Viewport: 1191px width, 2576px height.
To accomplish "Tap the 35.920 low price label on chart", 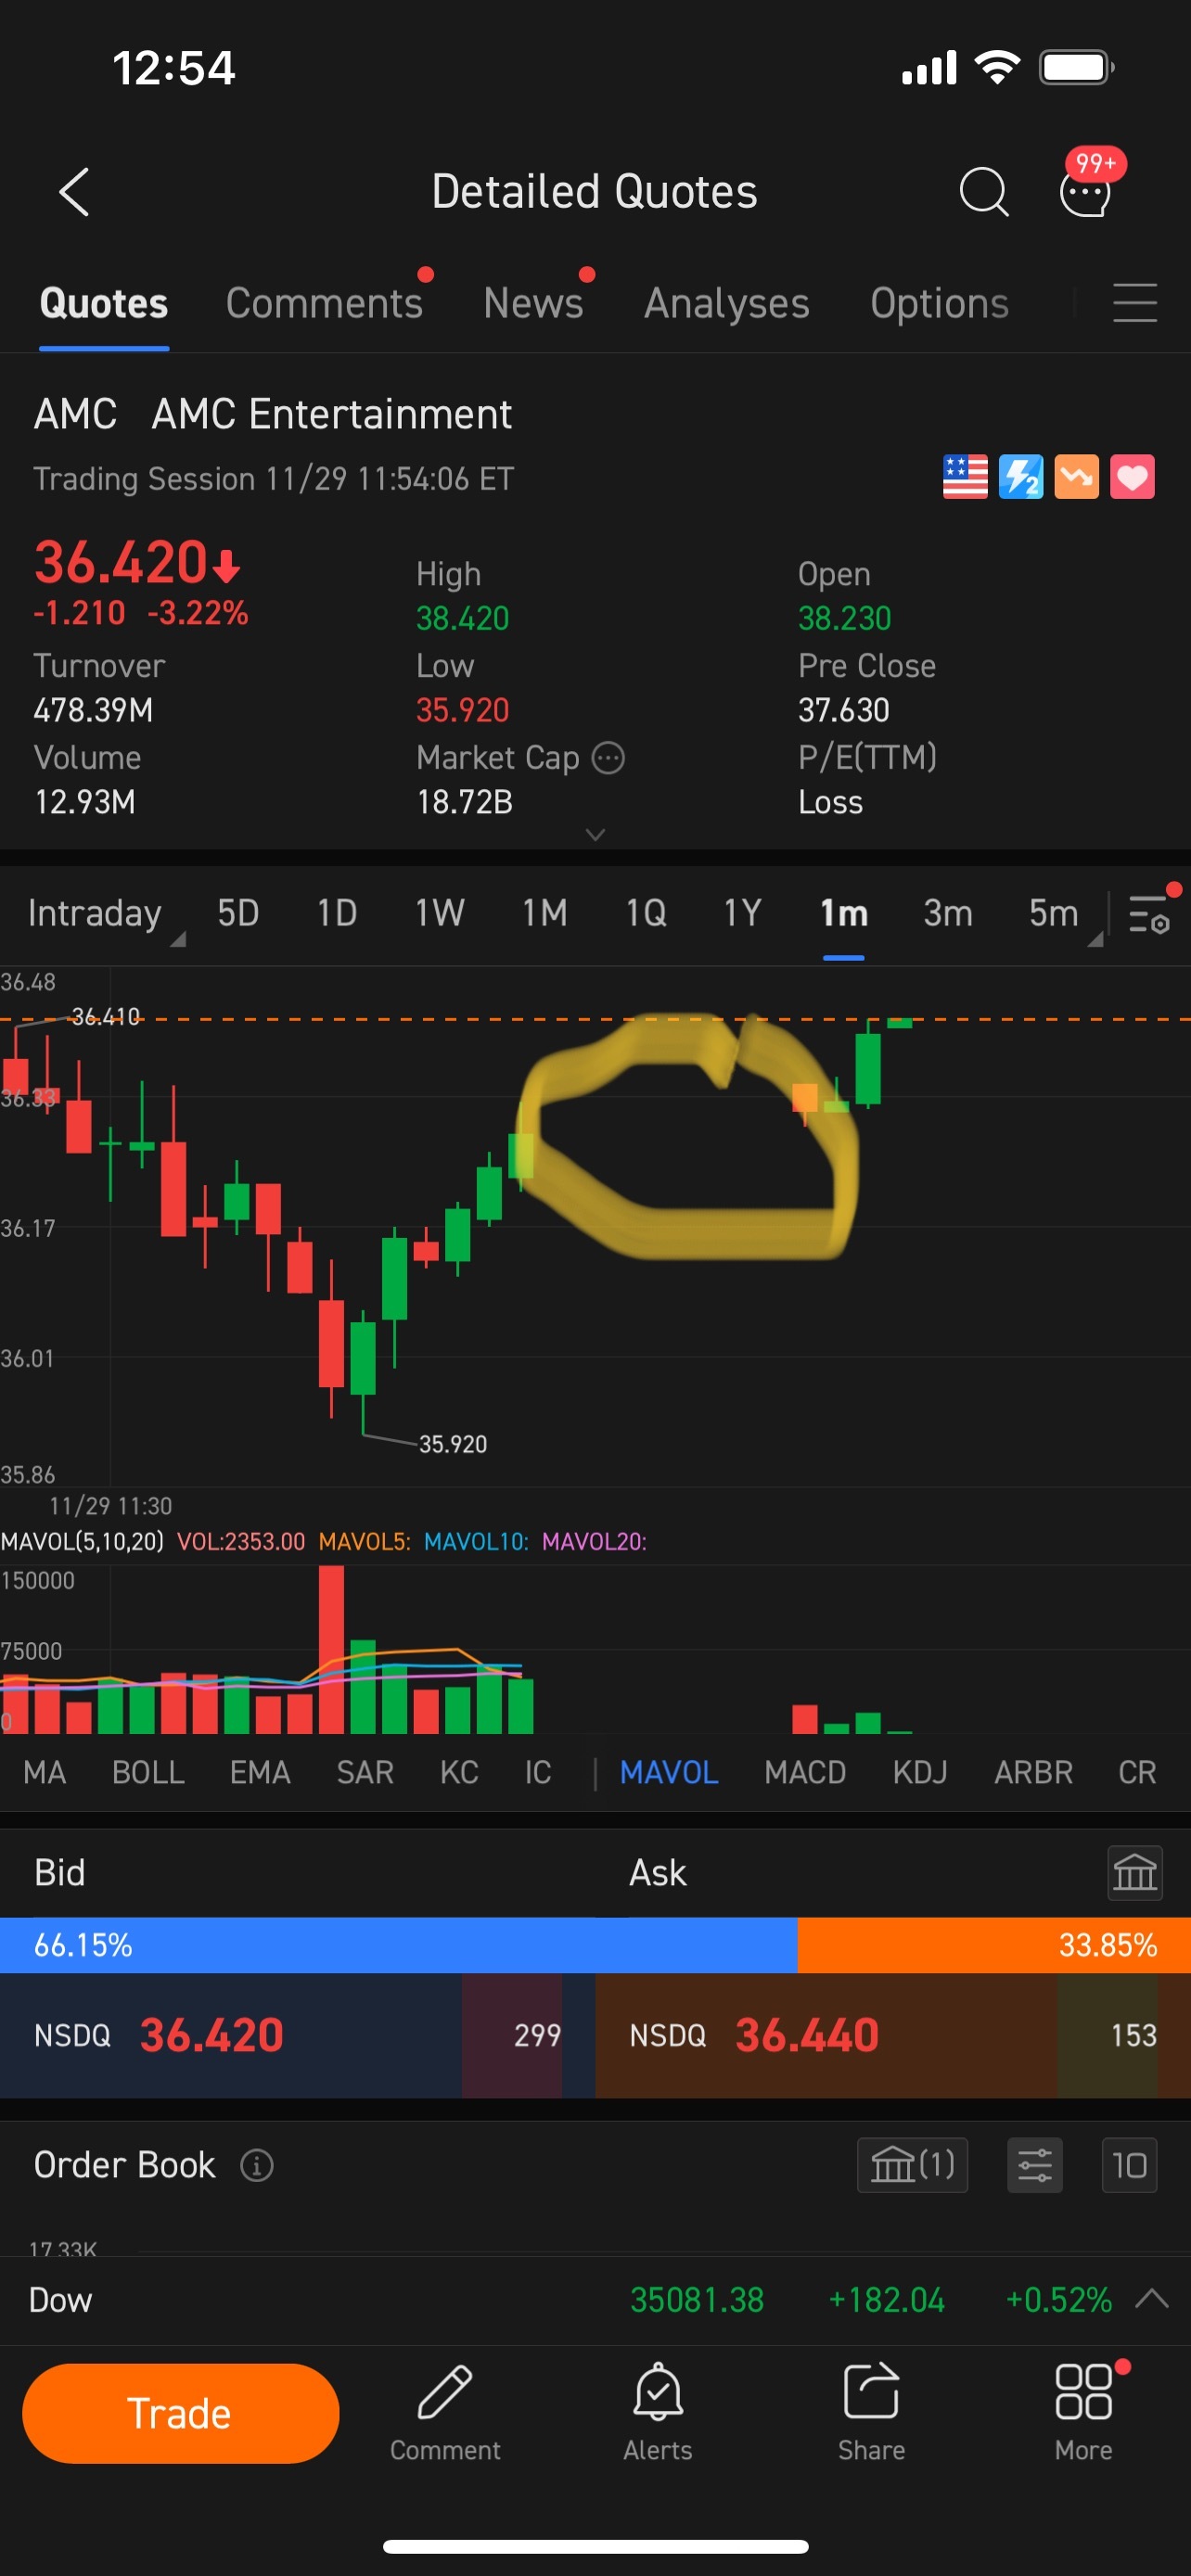I will click(x=453, y=1444).
